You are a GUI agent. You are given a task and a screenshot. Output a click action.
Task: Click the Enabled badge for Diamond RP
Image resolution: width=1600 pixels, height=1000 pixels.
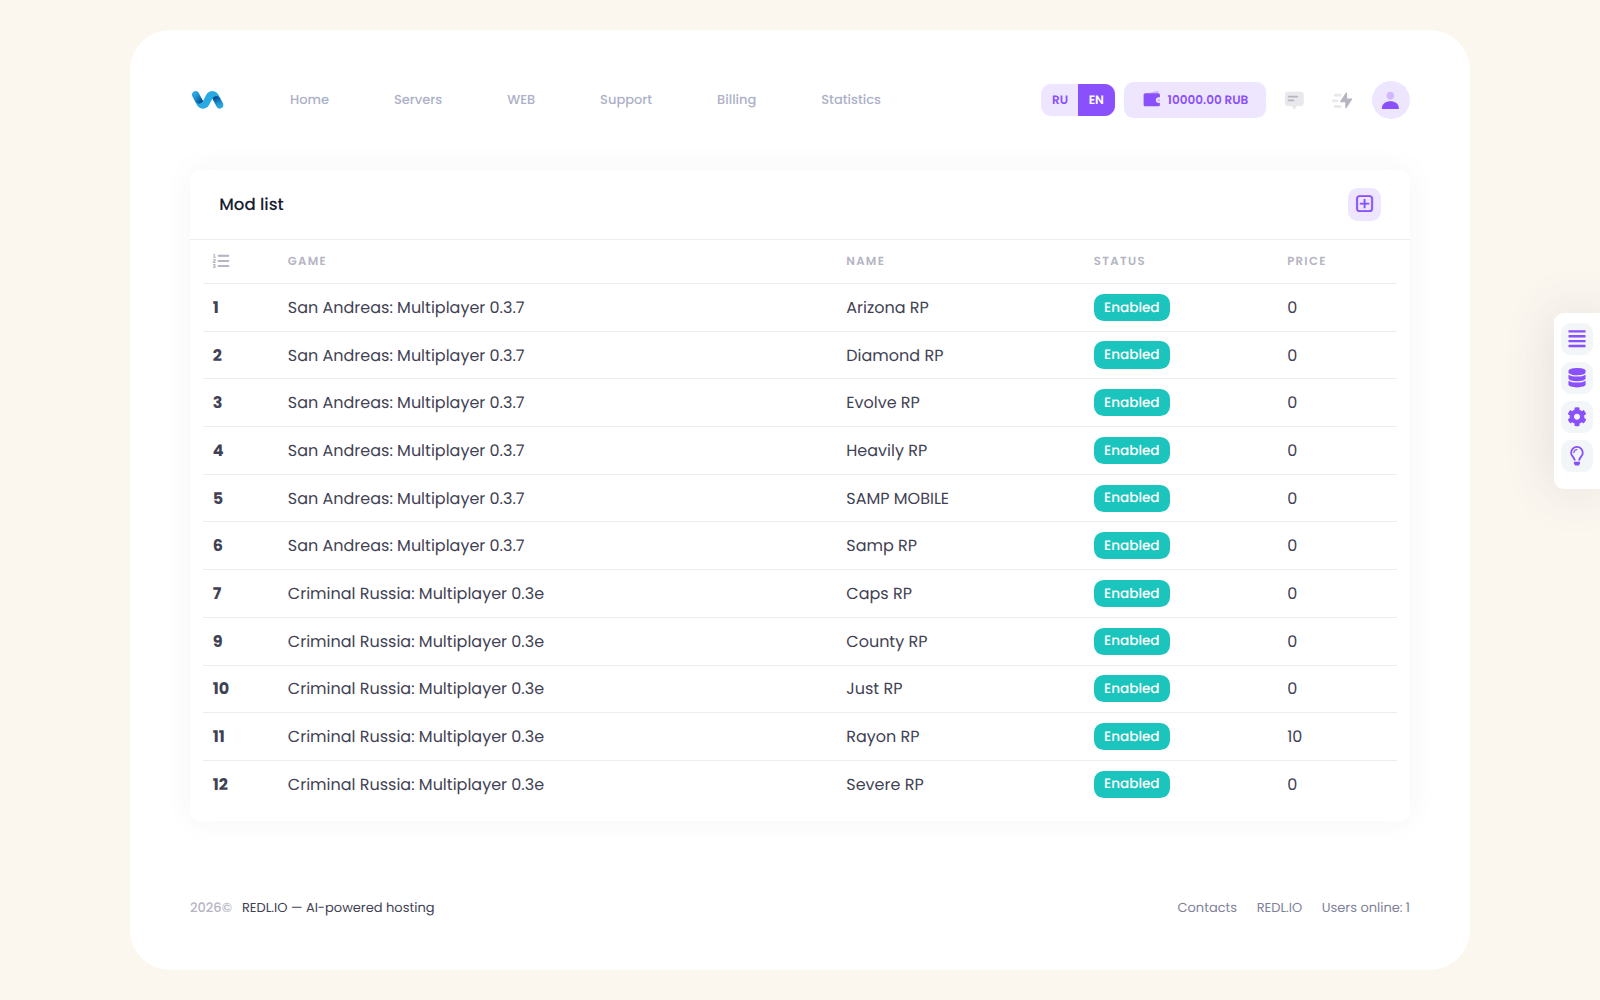(1132, 355)
